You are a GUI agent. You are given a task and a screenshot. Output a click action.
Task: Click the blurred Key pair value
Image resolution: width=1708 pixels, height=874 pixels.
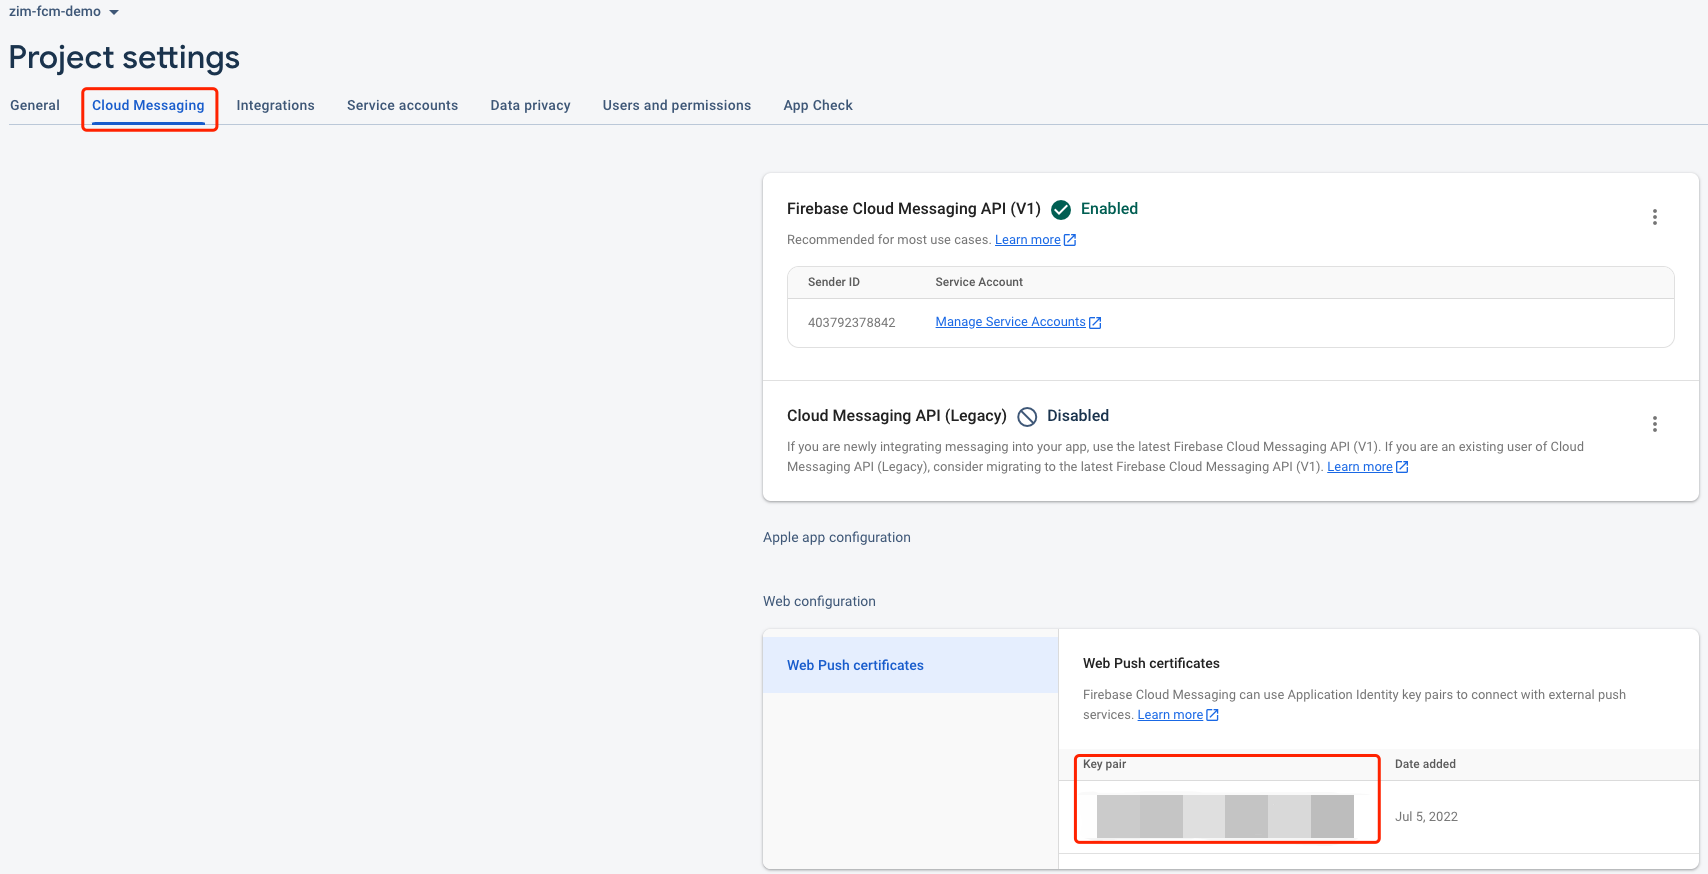click(1225, 816)
